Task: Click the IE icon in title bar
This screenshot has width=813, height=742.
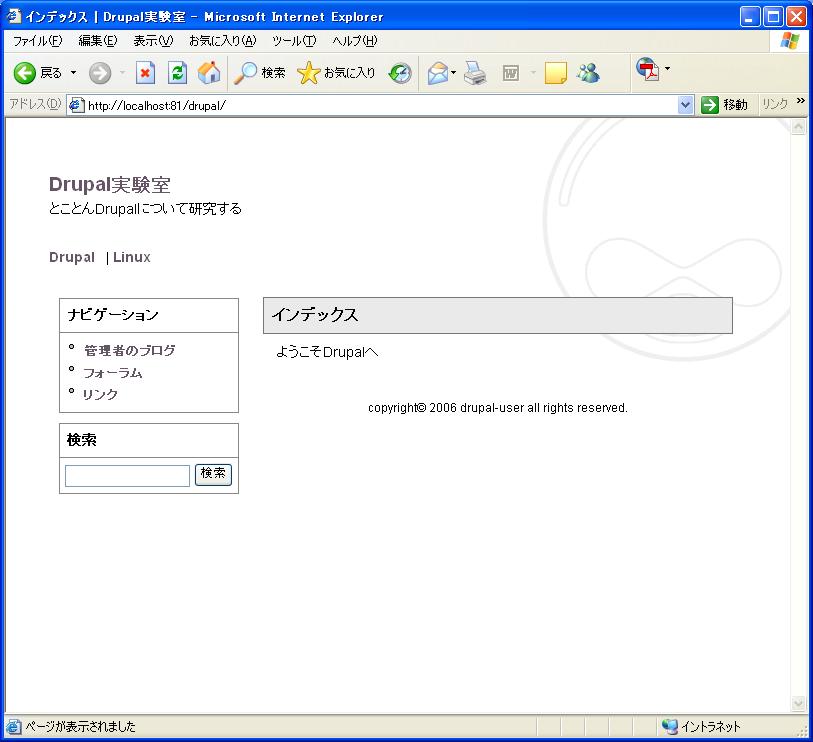Action: point(13,17)
